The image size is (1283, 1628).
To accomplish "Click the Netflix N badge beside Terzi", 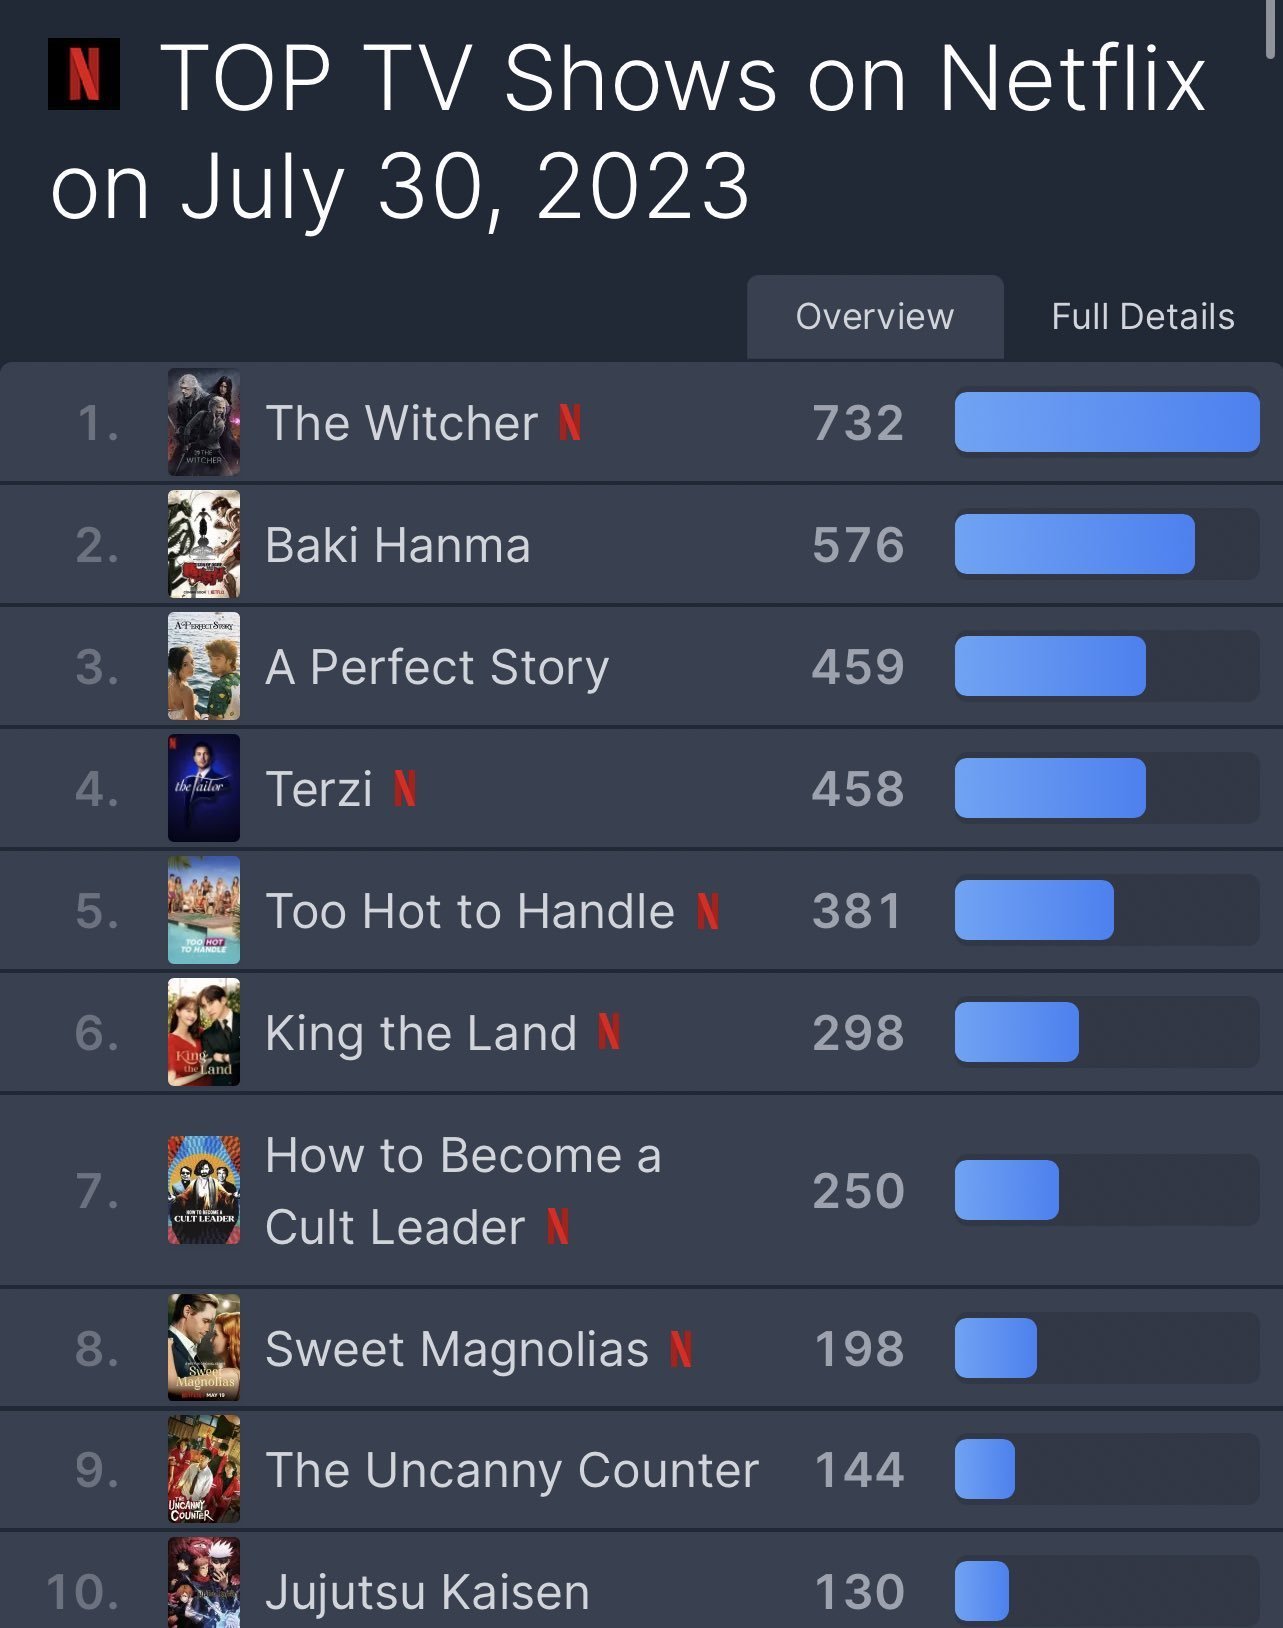I will [x=405, y=789].
